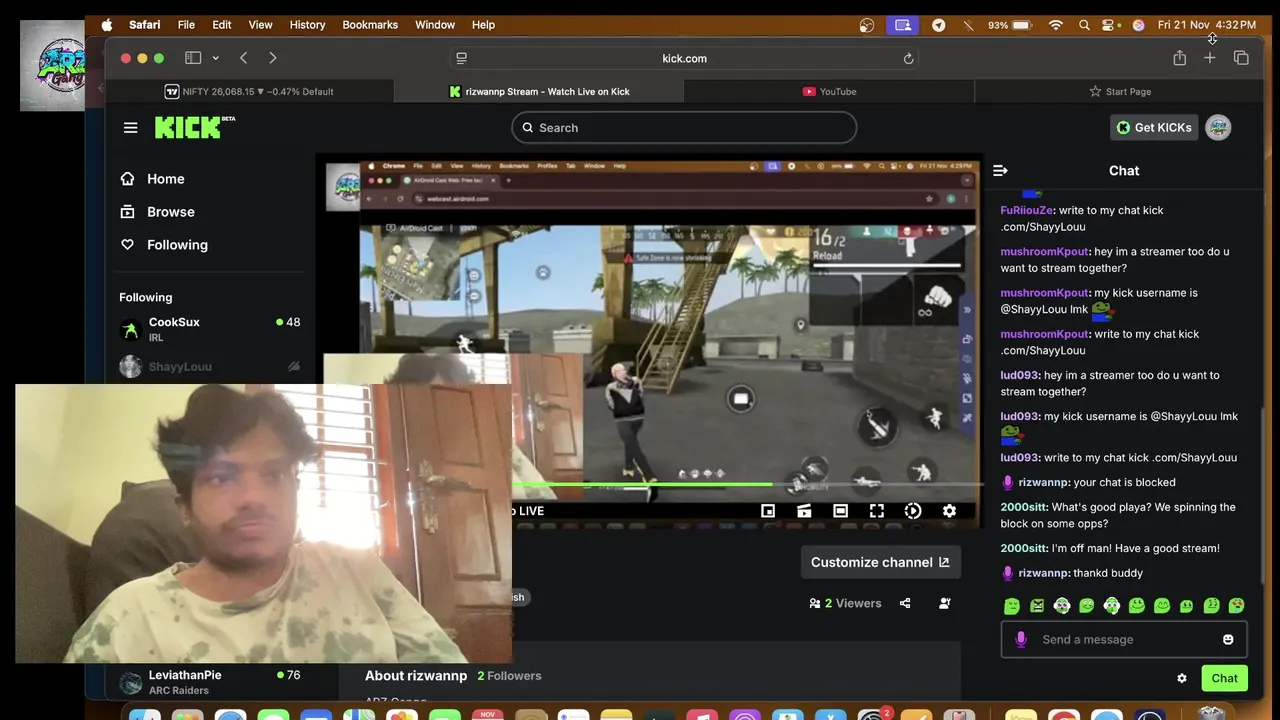This screenshot has width=1280, height=720.
Task: Insert the angry green emote
Action: coord(1037,606)
